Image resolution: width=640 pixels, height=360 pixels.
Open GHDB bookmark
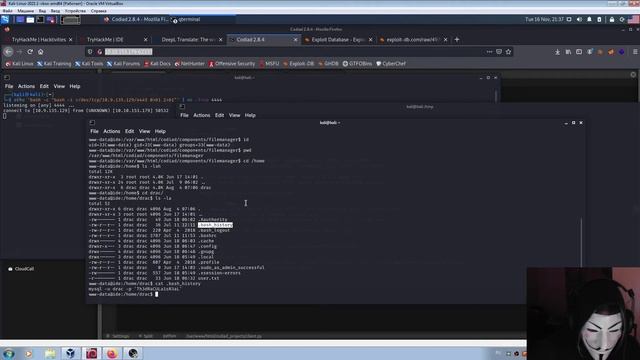328,64
